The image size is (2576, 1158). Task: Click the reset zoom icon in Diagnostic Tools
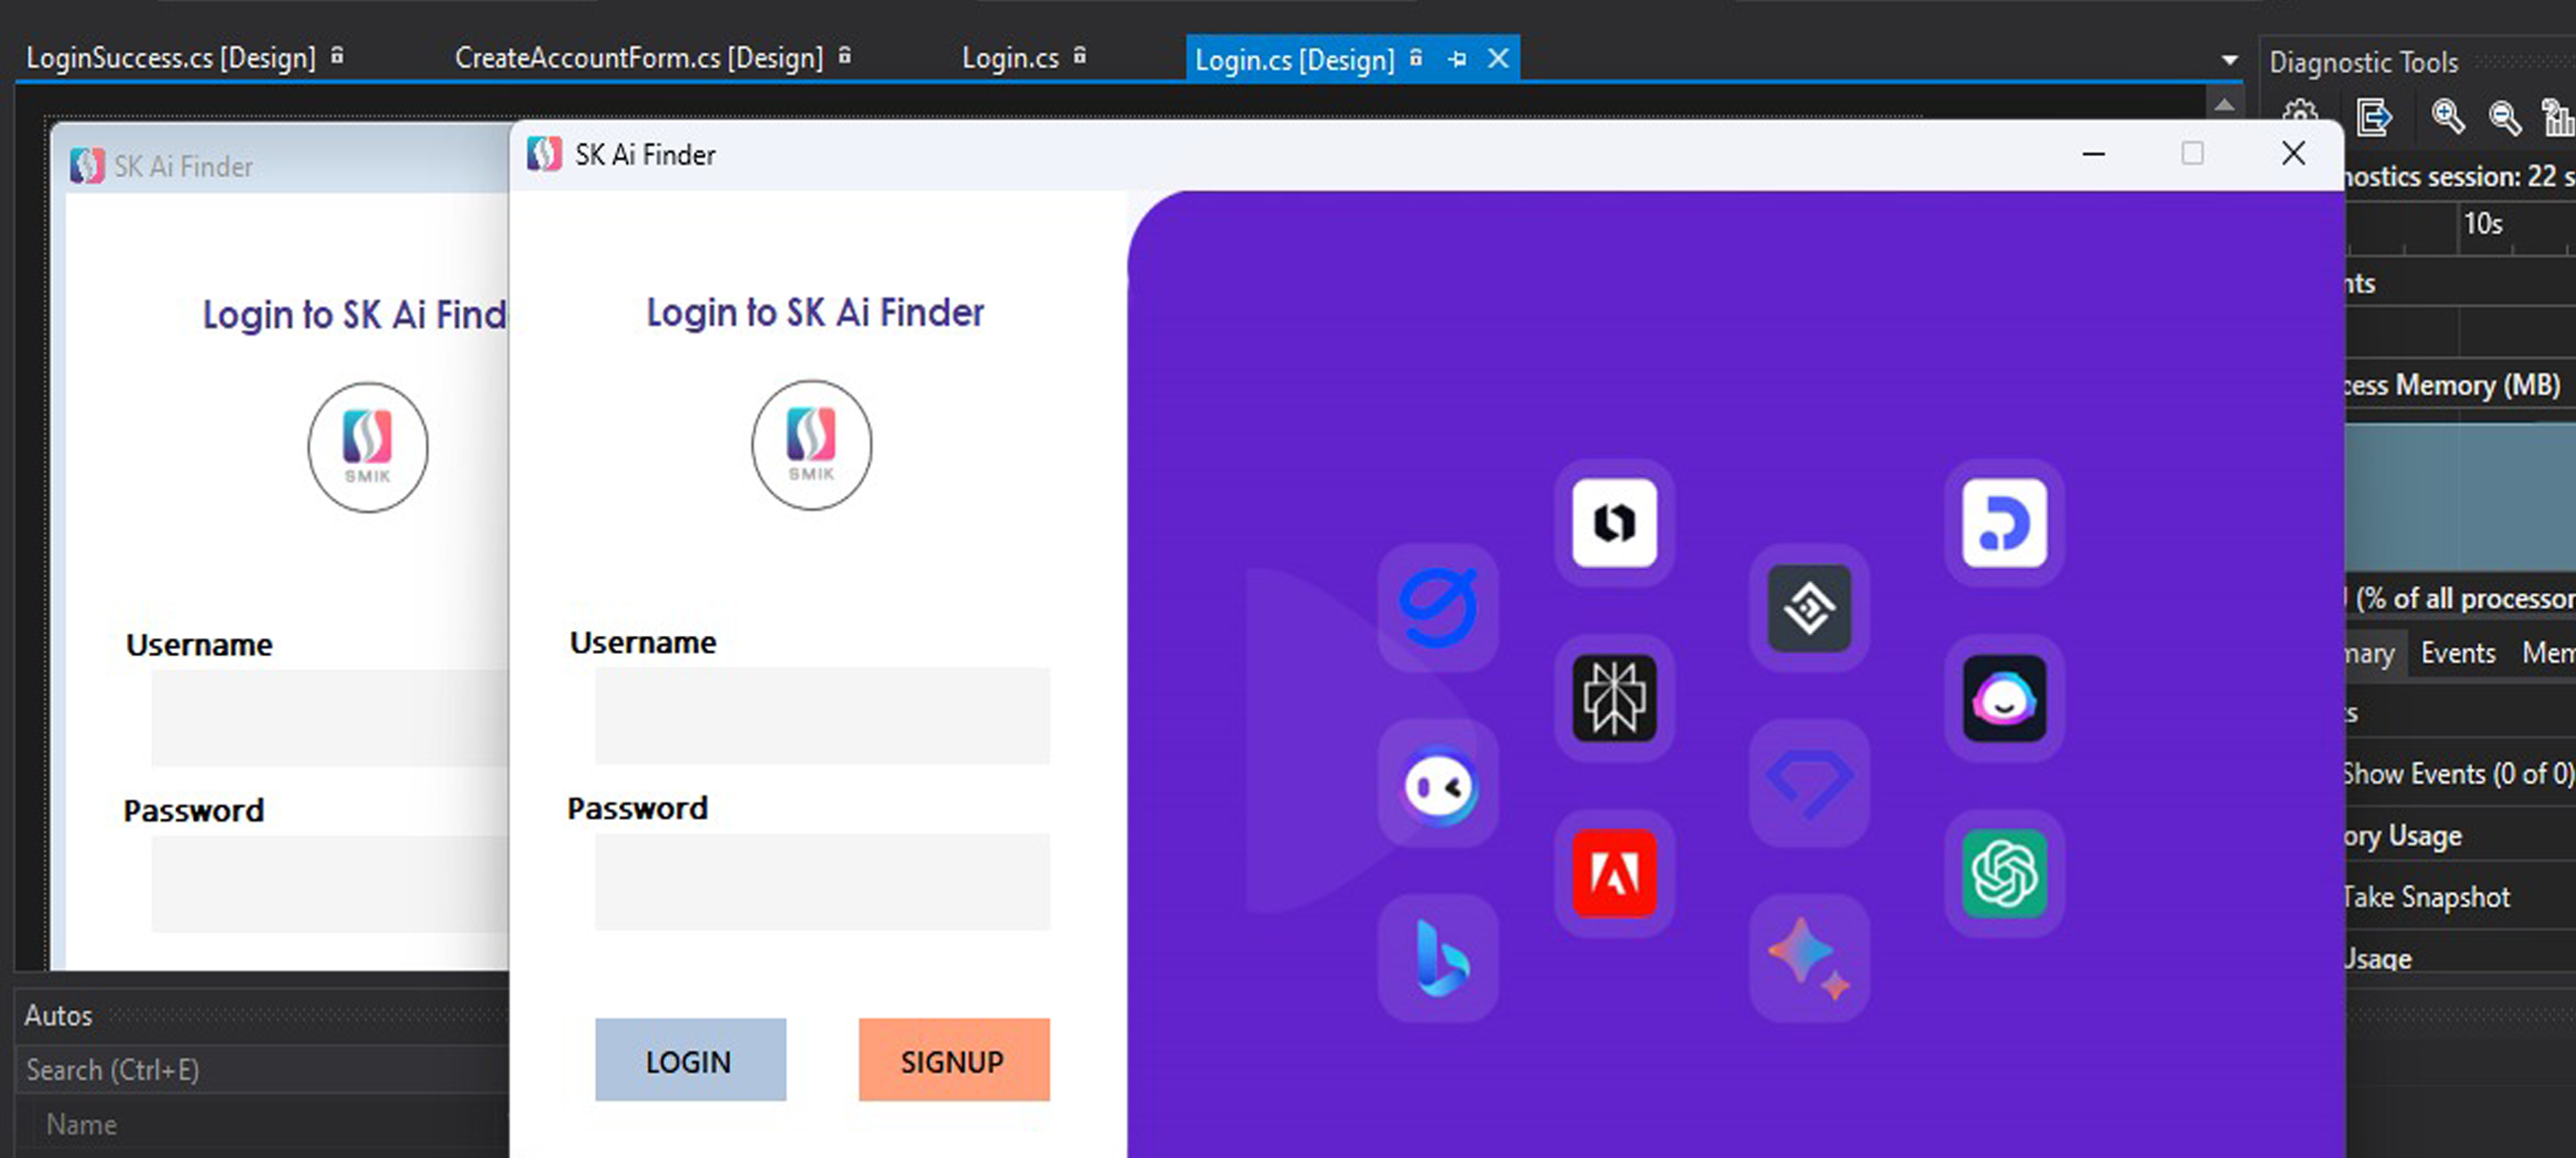[2557, 117]
